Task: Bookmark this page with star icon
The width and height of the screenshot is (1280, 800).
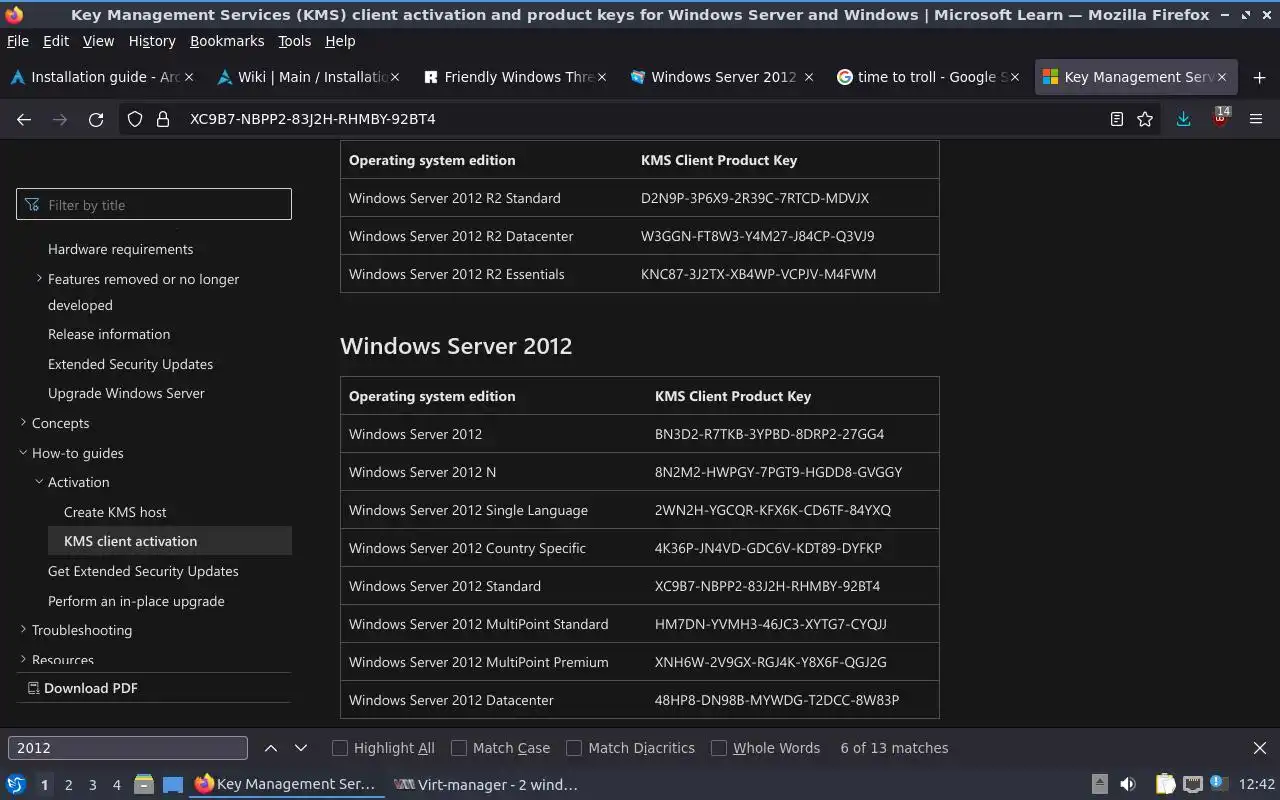Action: point(1145,119)
